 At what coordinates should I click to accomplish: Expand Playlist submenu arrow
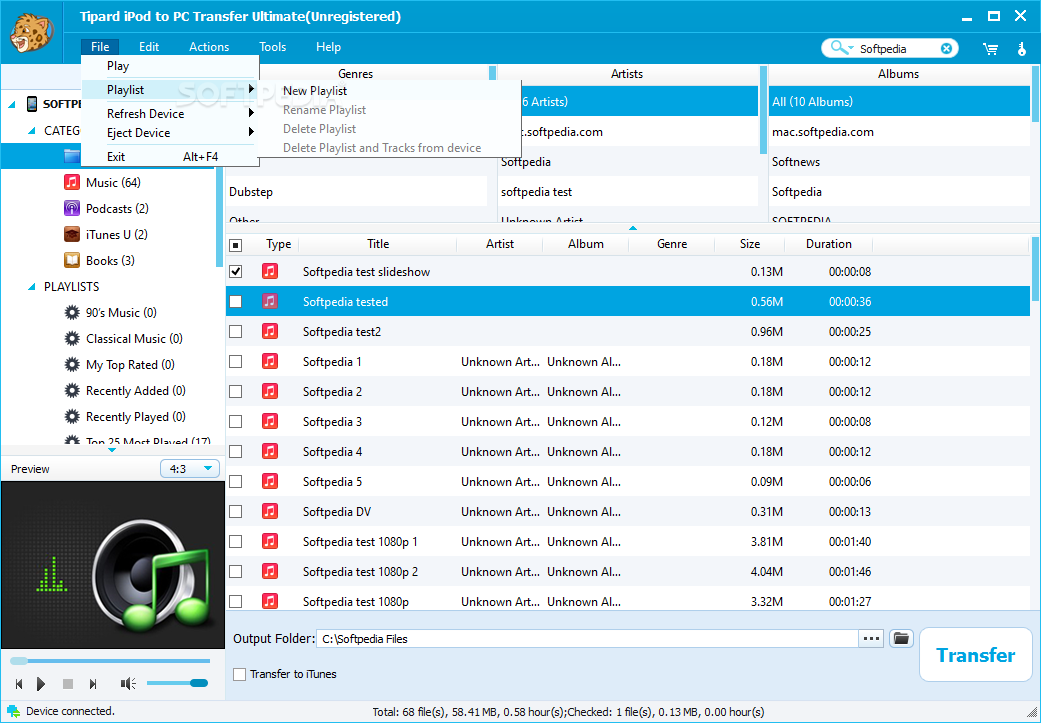coord(252,89)
